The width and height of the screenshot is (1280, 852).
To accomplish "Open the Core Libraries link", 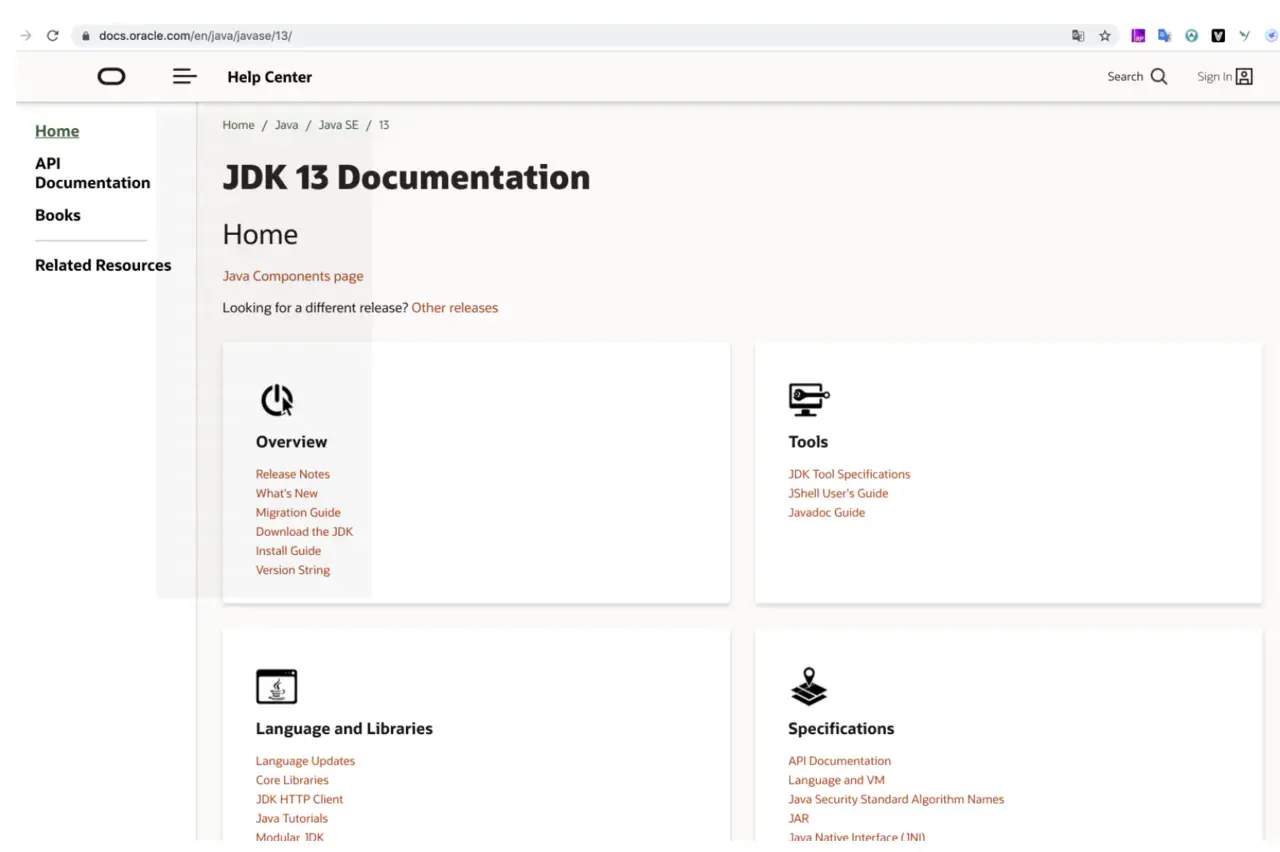I will tap(292, 780).
